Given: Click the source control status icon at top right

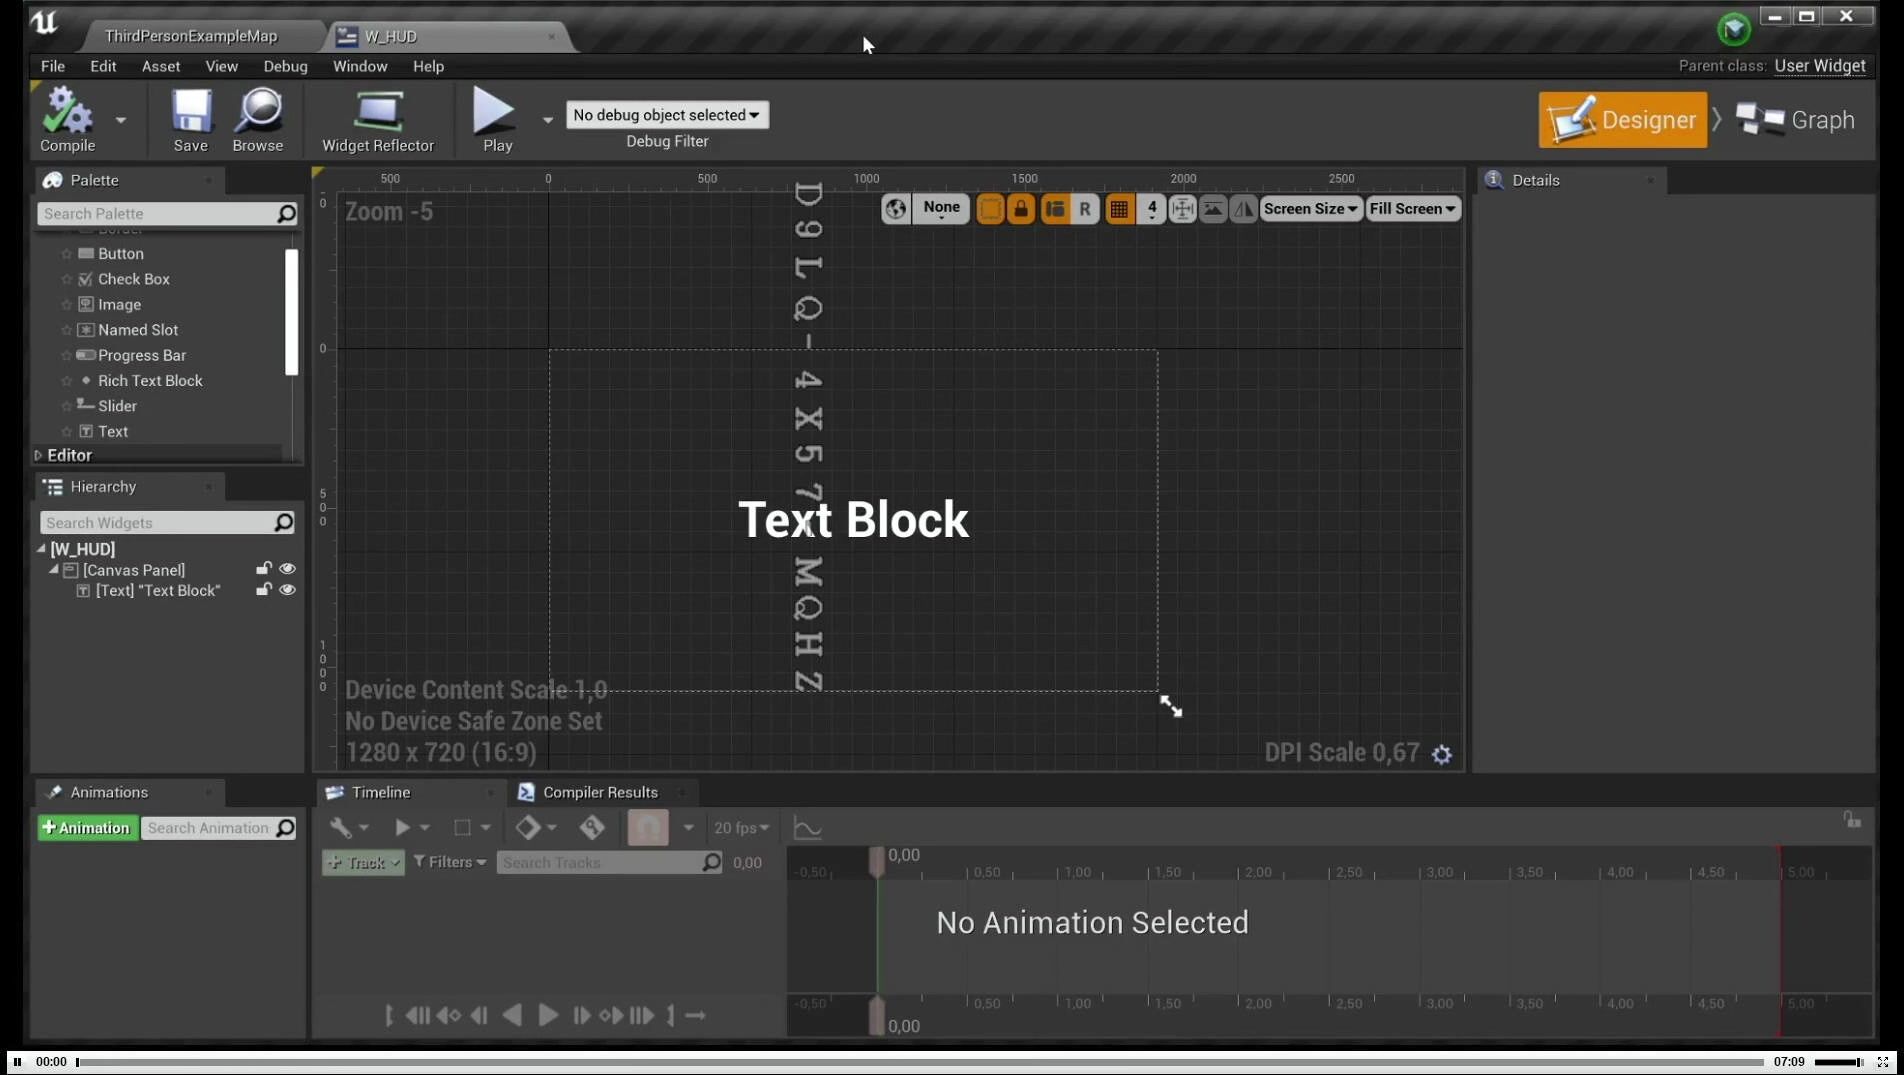Looking at the screenshot, I should 1734,28.
